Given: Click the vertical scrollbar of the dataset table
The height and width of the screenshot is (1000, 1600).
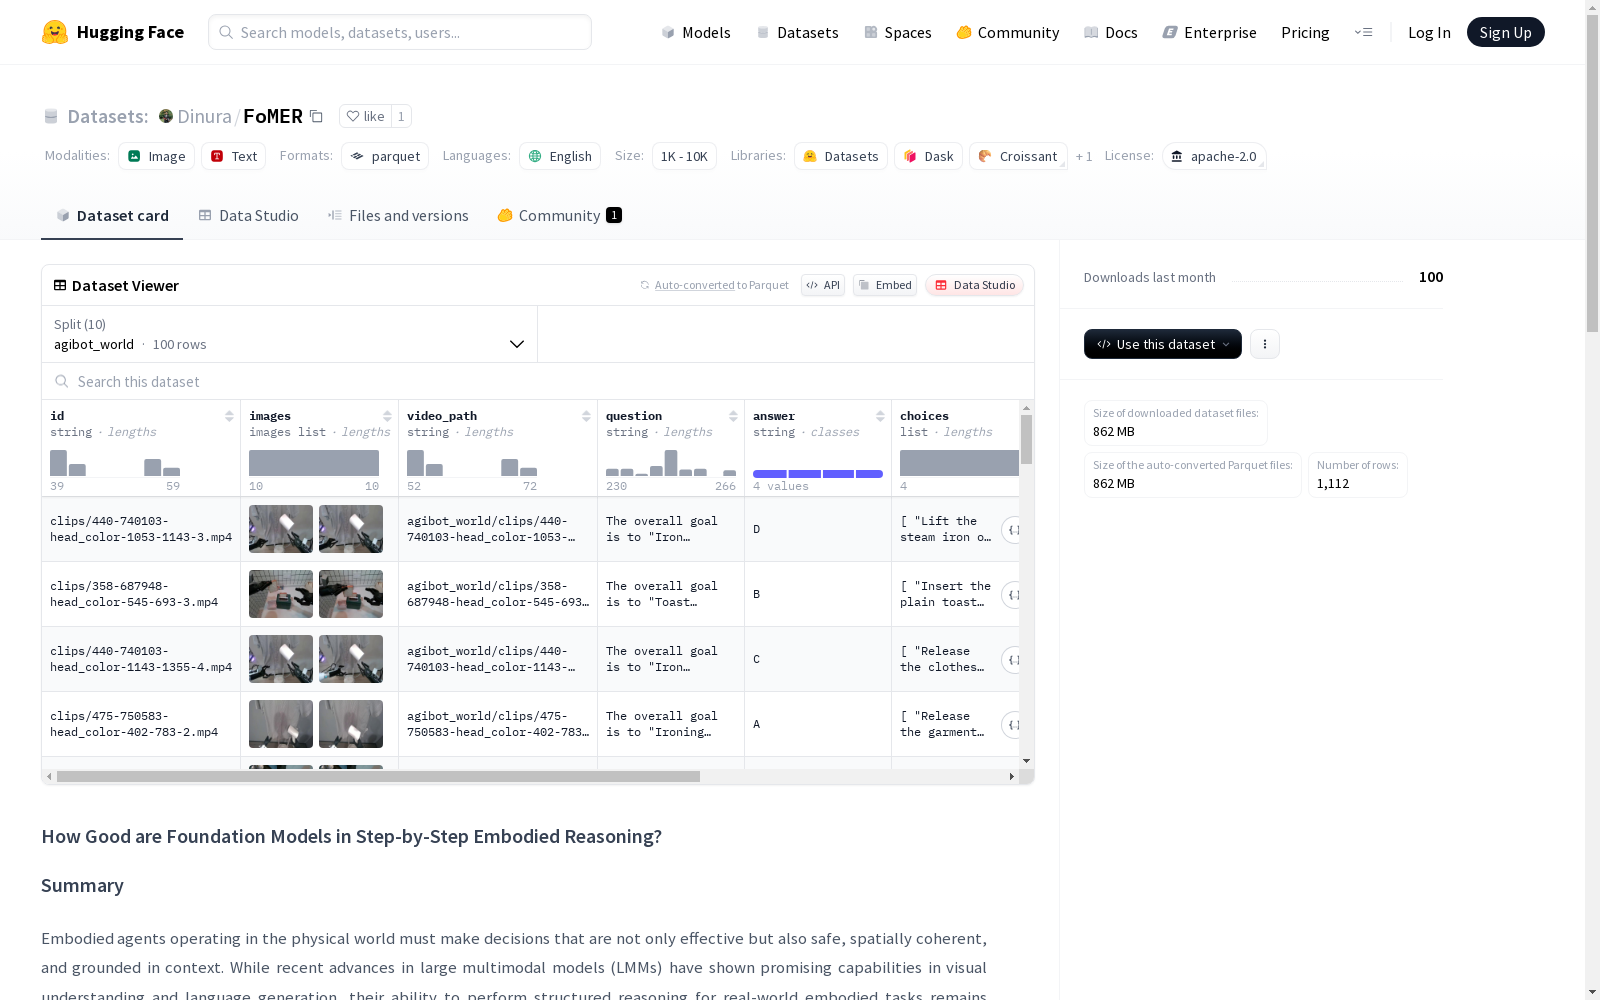Looking at the screenshot, I should [x=1026, y=440].
